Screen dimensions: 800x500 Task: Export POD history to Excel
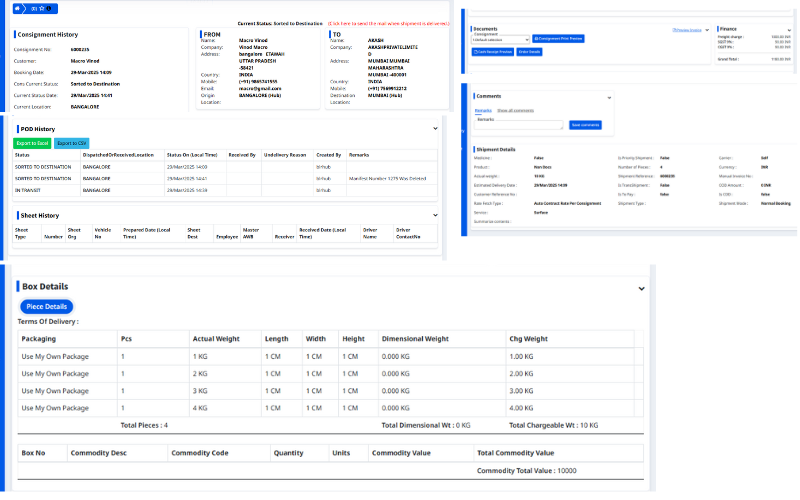click(32, 143)
